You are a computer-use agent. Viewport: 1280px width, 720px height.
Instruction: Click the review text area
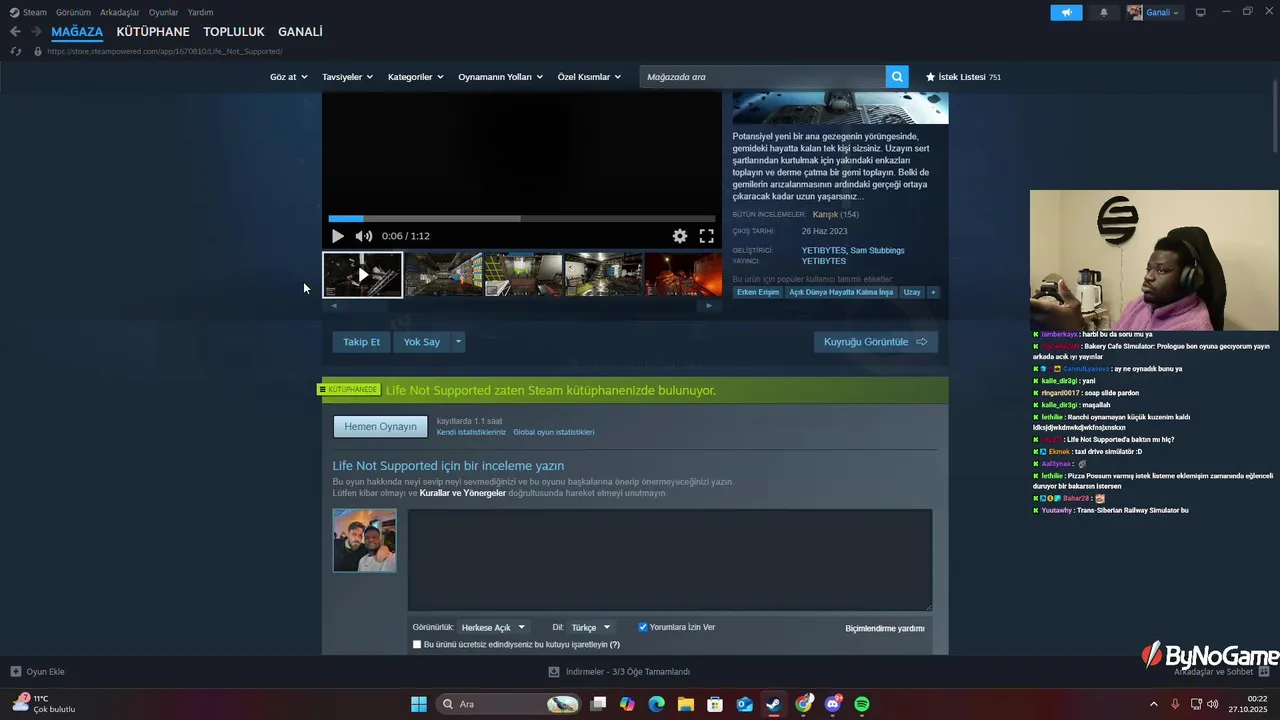click(670, 560)
